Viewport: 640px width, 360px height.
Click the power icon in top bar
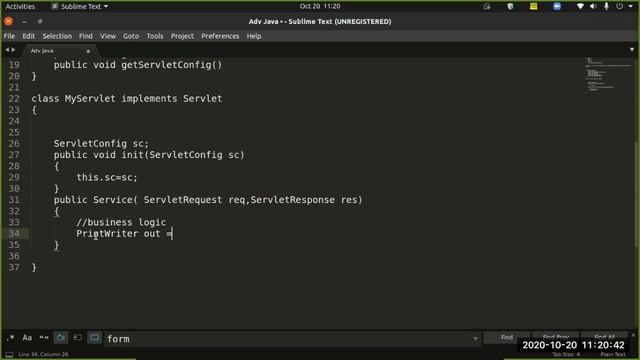coord(619,6)
